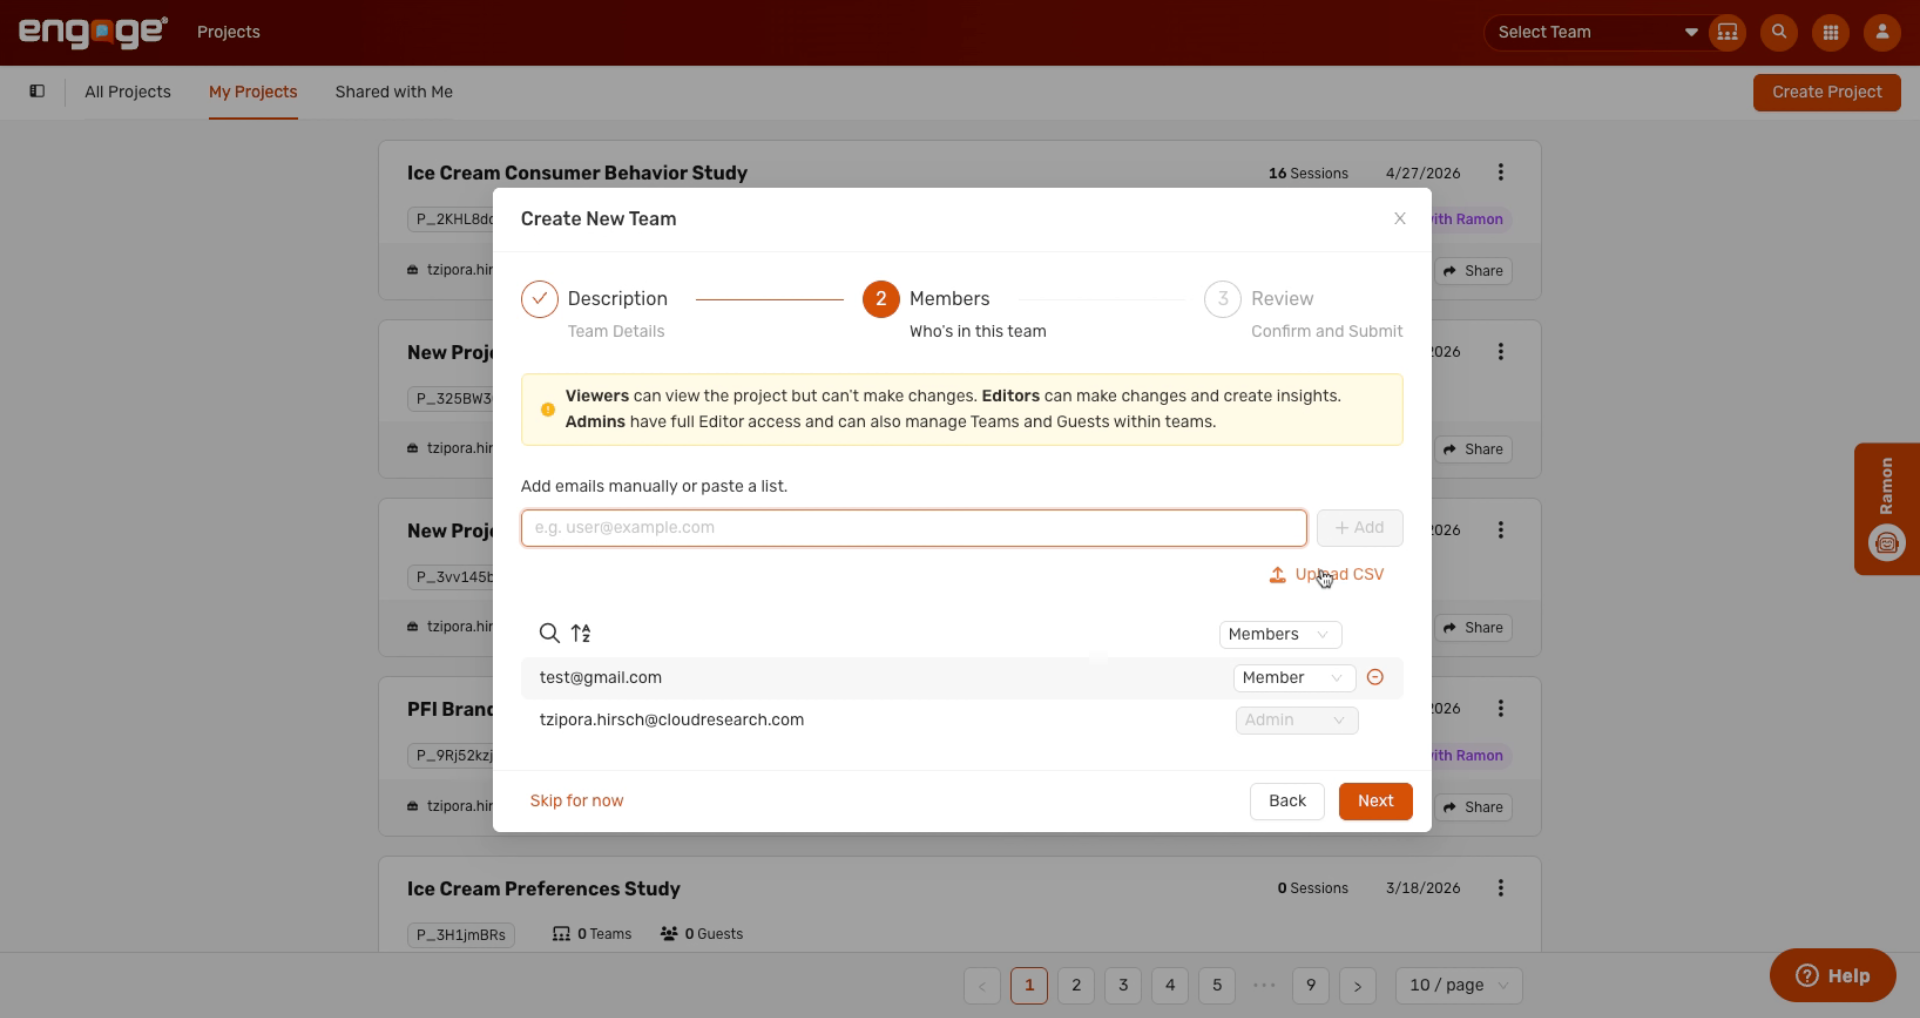Open the 10 / page dropdown
The image size is (1920, 1018).
pyautogui.click(x=1458, y=985)
